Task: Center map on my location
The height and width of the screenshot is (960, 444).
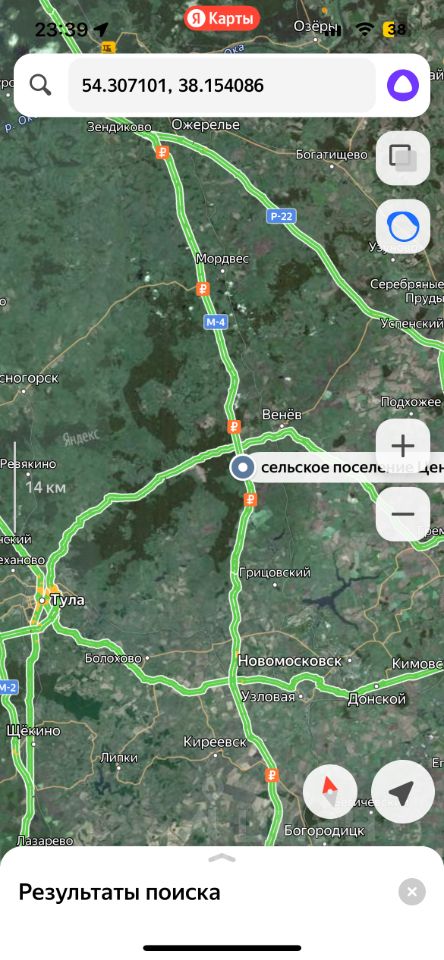Action: (x=401, y=793)
